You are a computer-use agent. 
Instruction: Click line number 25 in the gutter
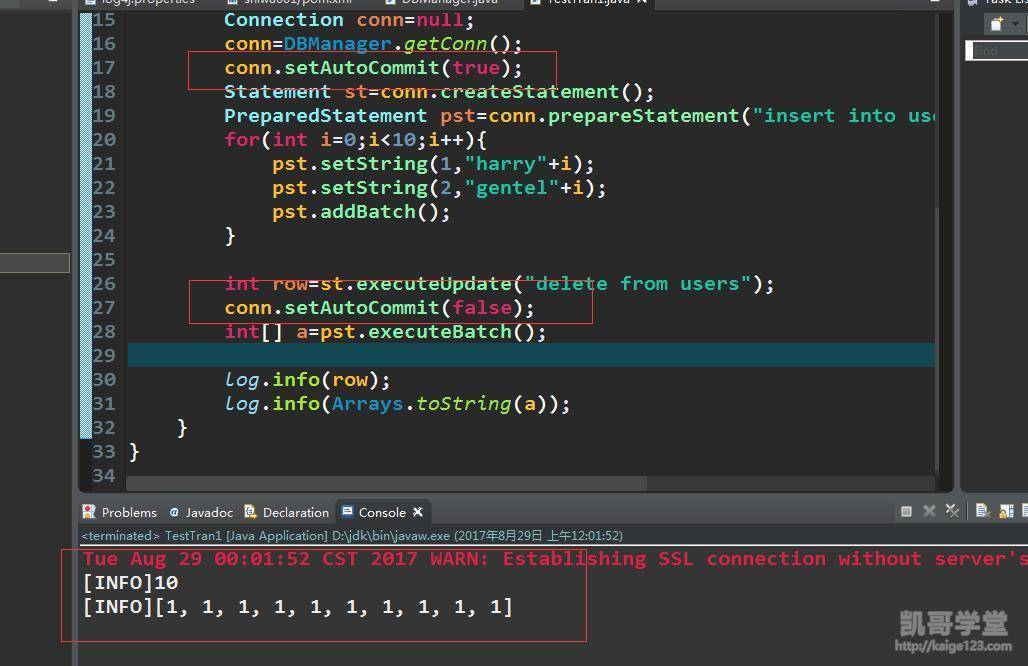(104, 260)
